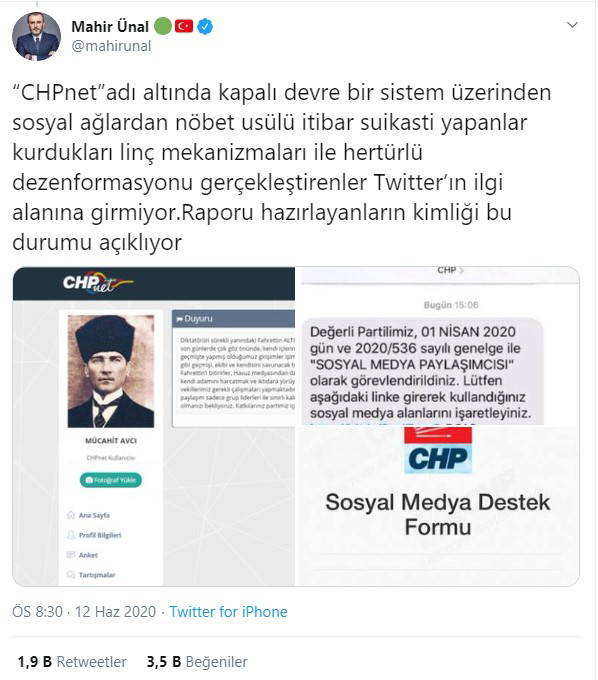The image size is (598, 680).
Task: Select Ana Sayfa in CHPnet sidebar
Action: [x=89, y=515]
